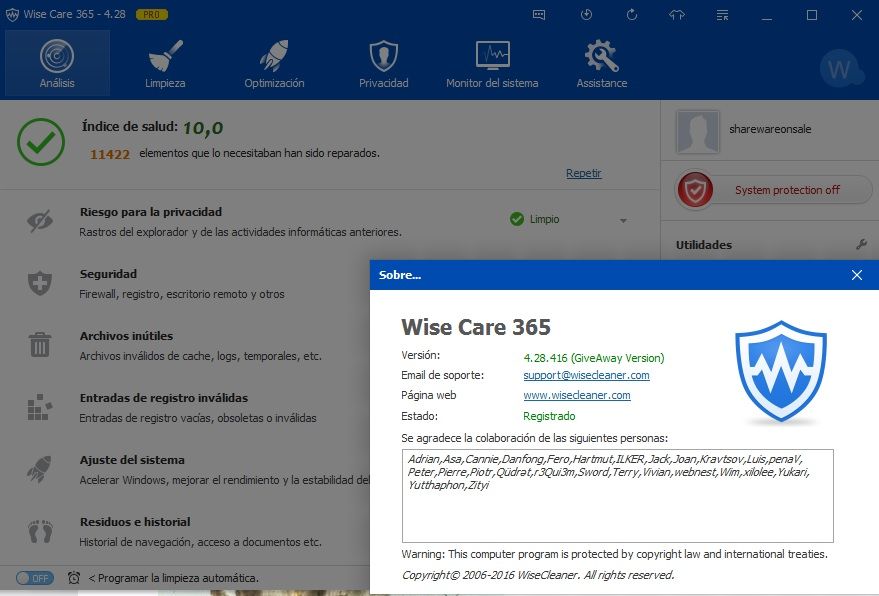Click the feedback message icon in title bar
This screenshot has width=879, height=596.
tap(539, 15)
